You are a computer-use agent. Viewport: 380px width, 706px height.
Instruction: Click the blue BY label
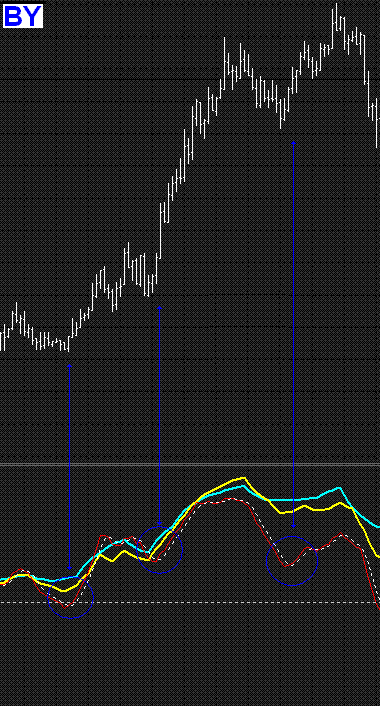point(23,16)
